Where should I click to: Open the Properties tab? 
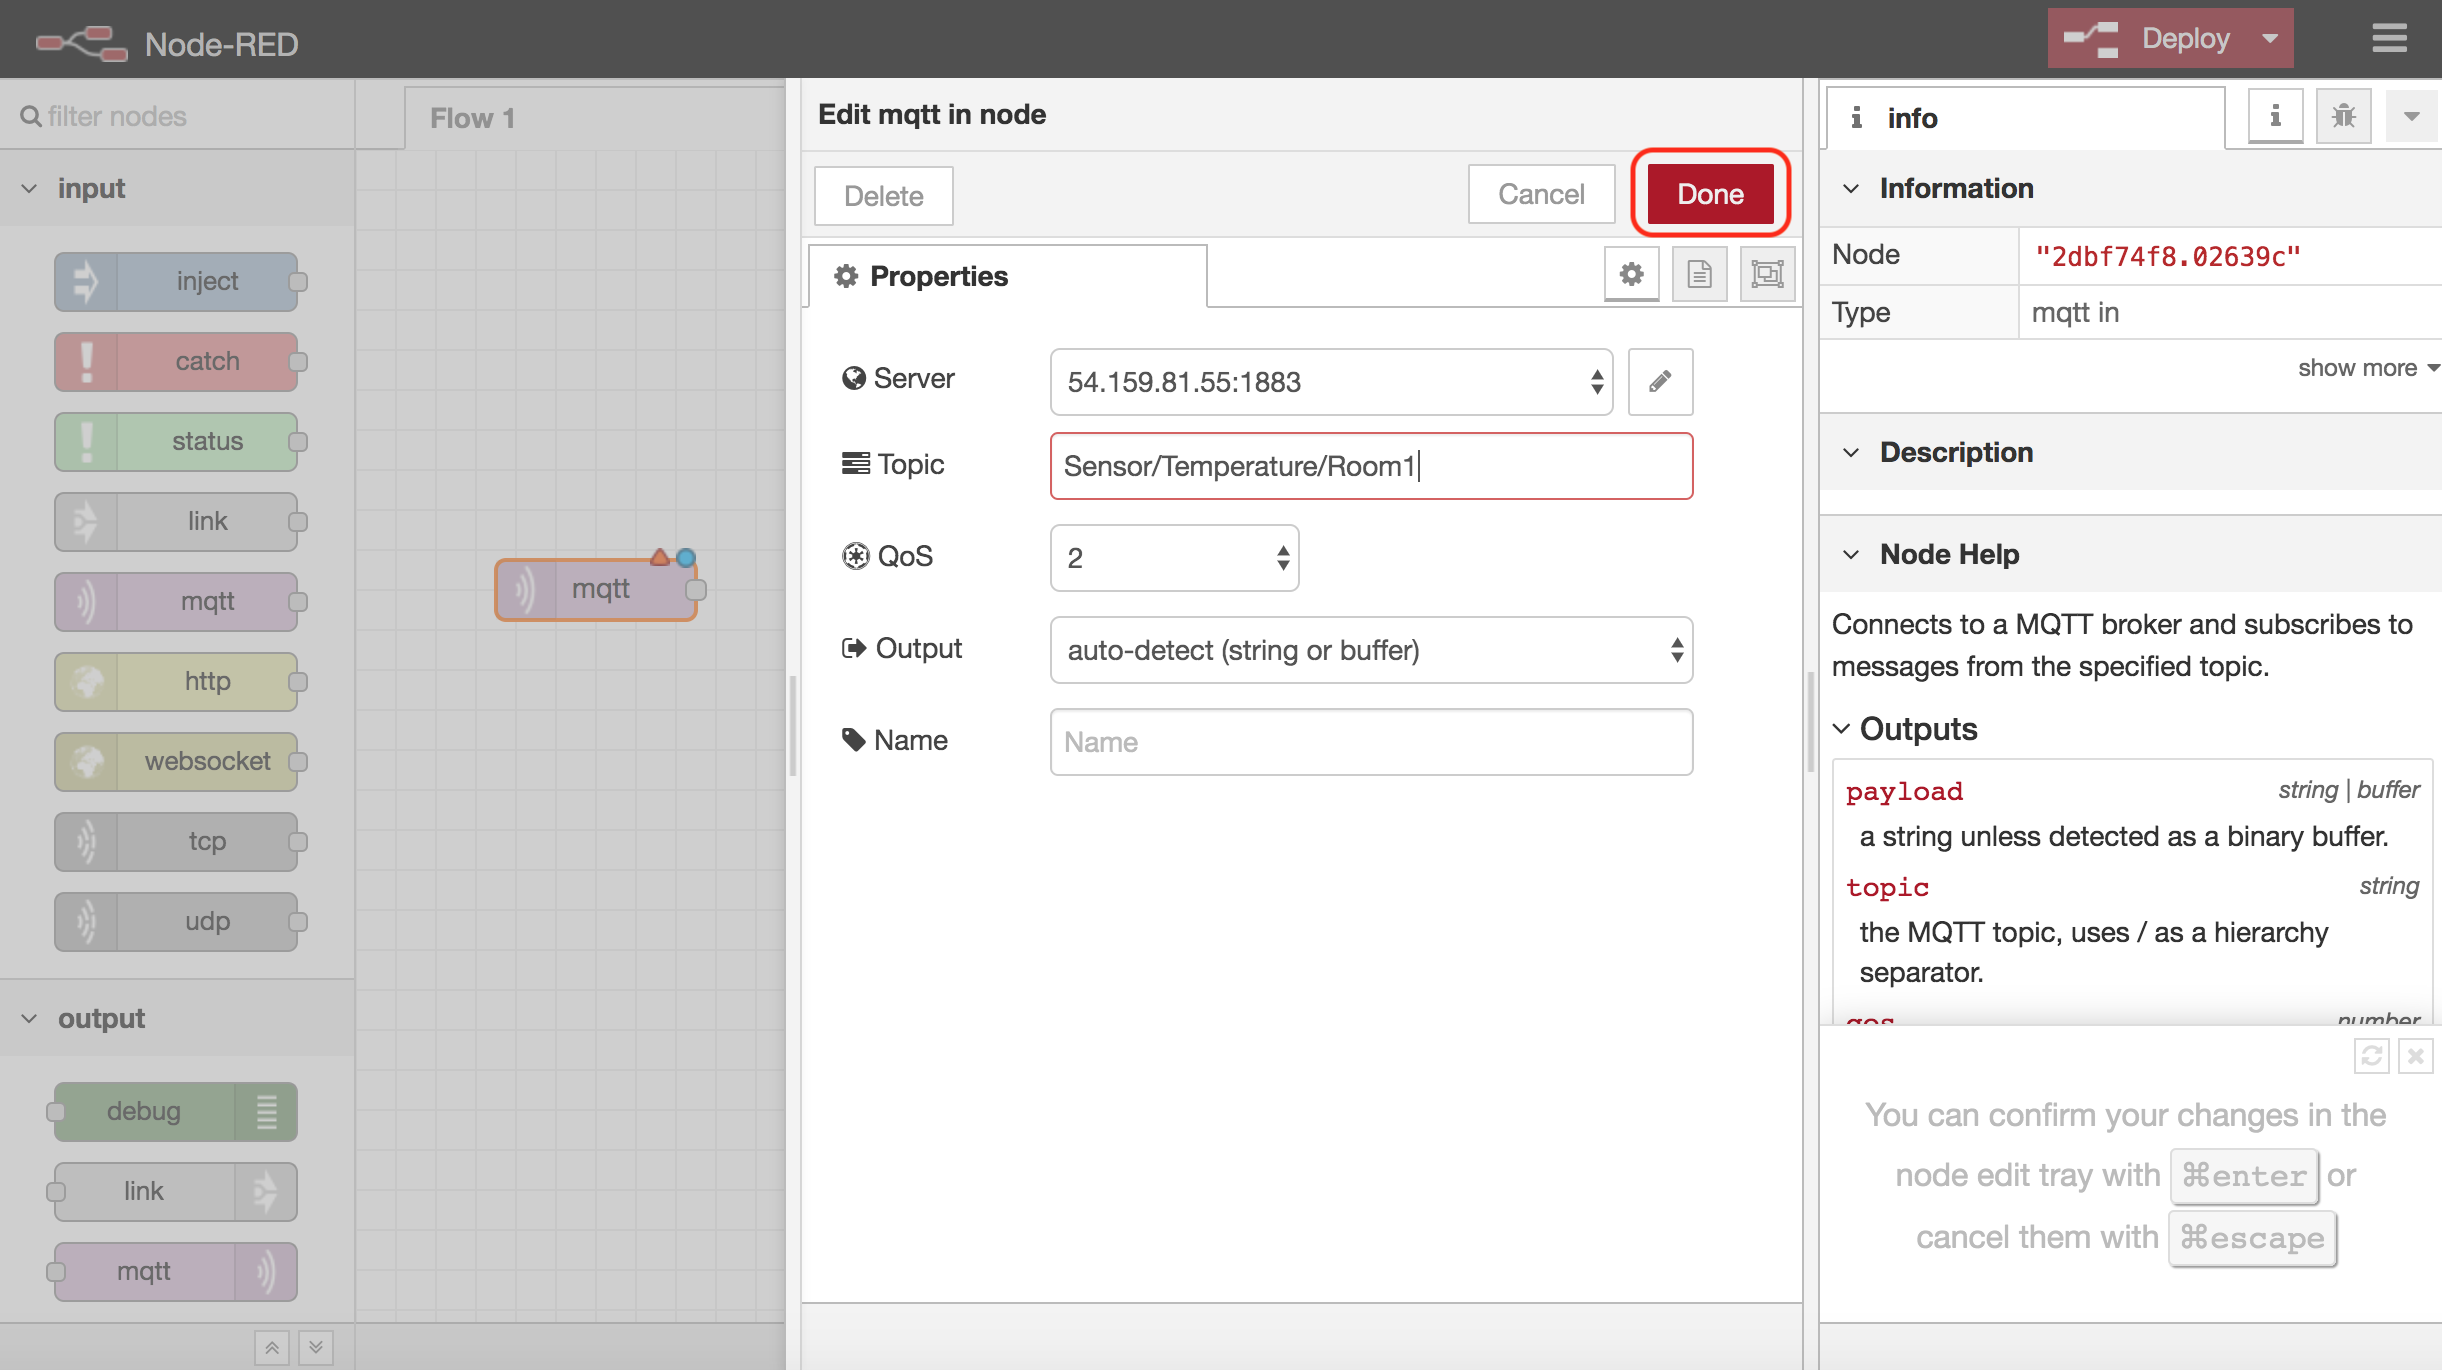1007,276
